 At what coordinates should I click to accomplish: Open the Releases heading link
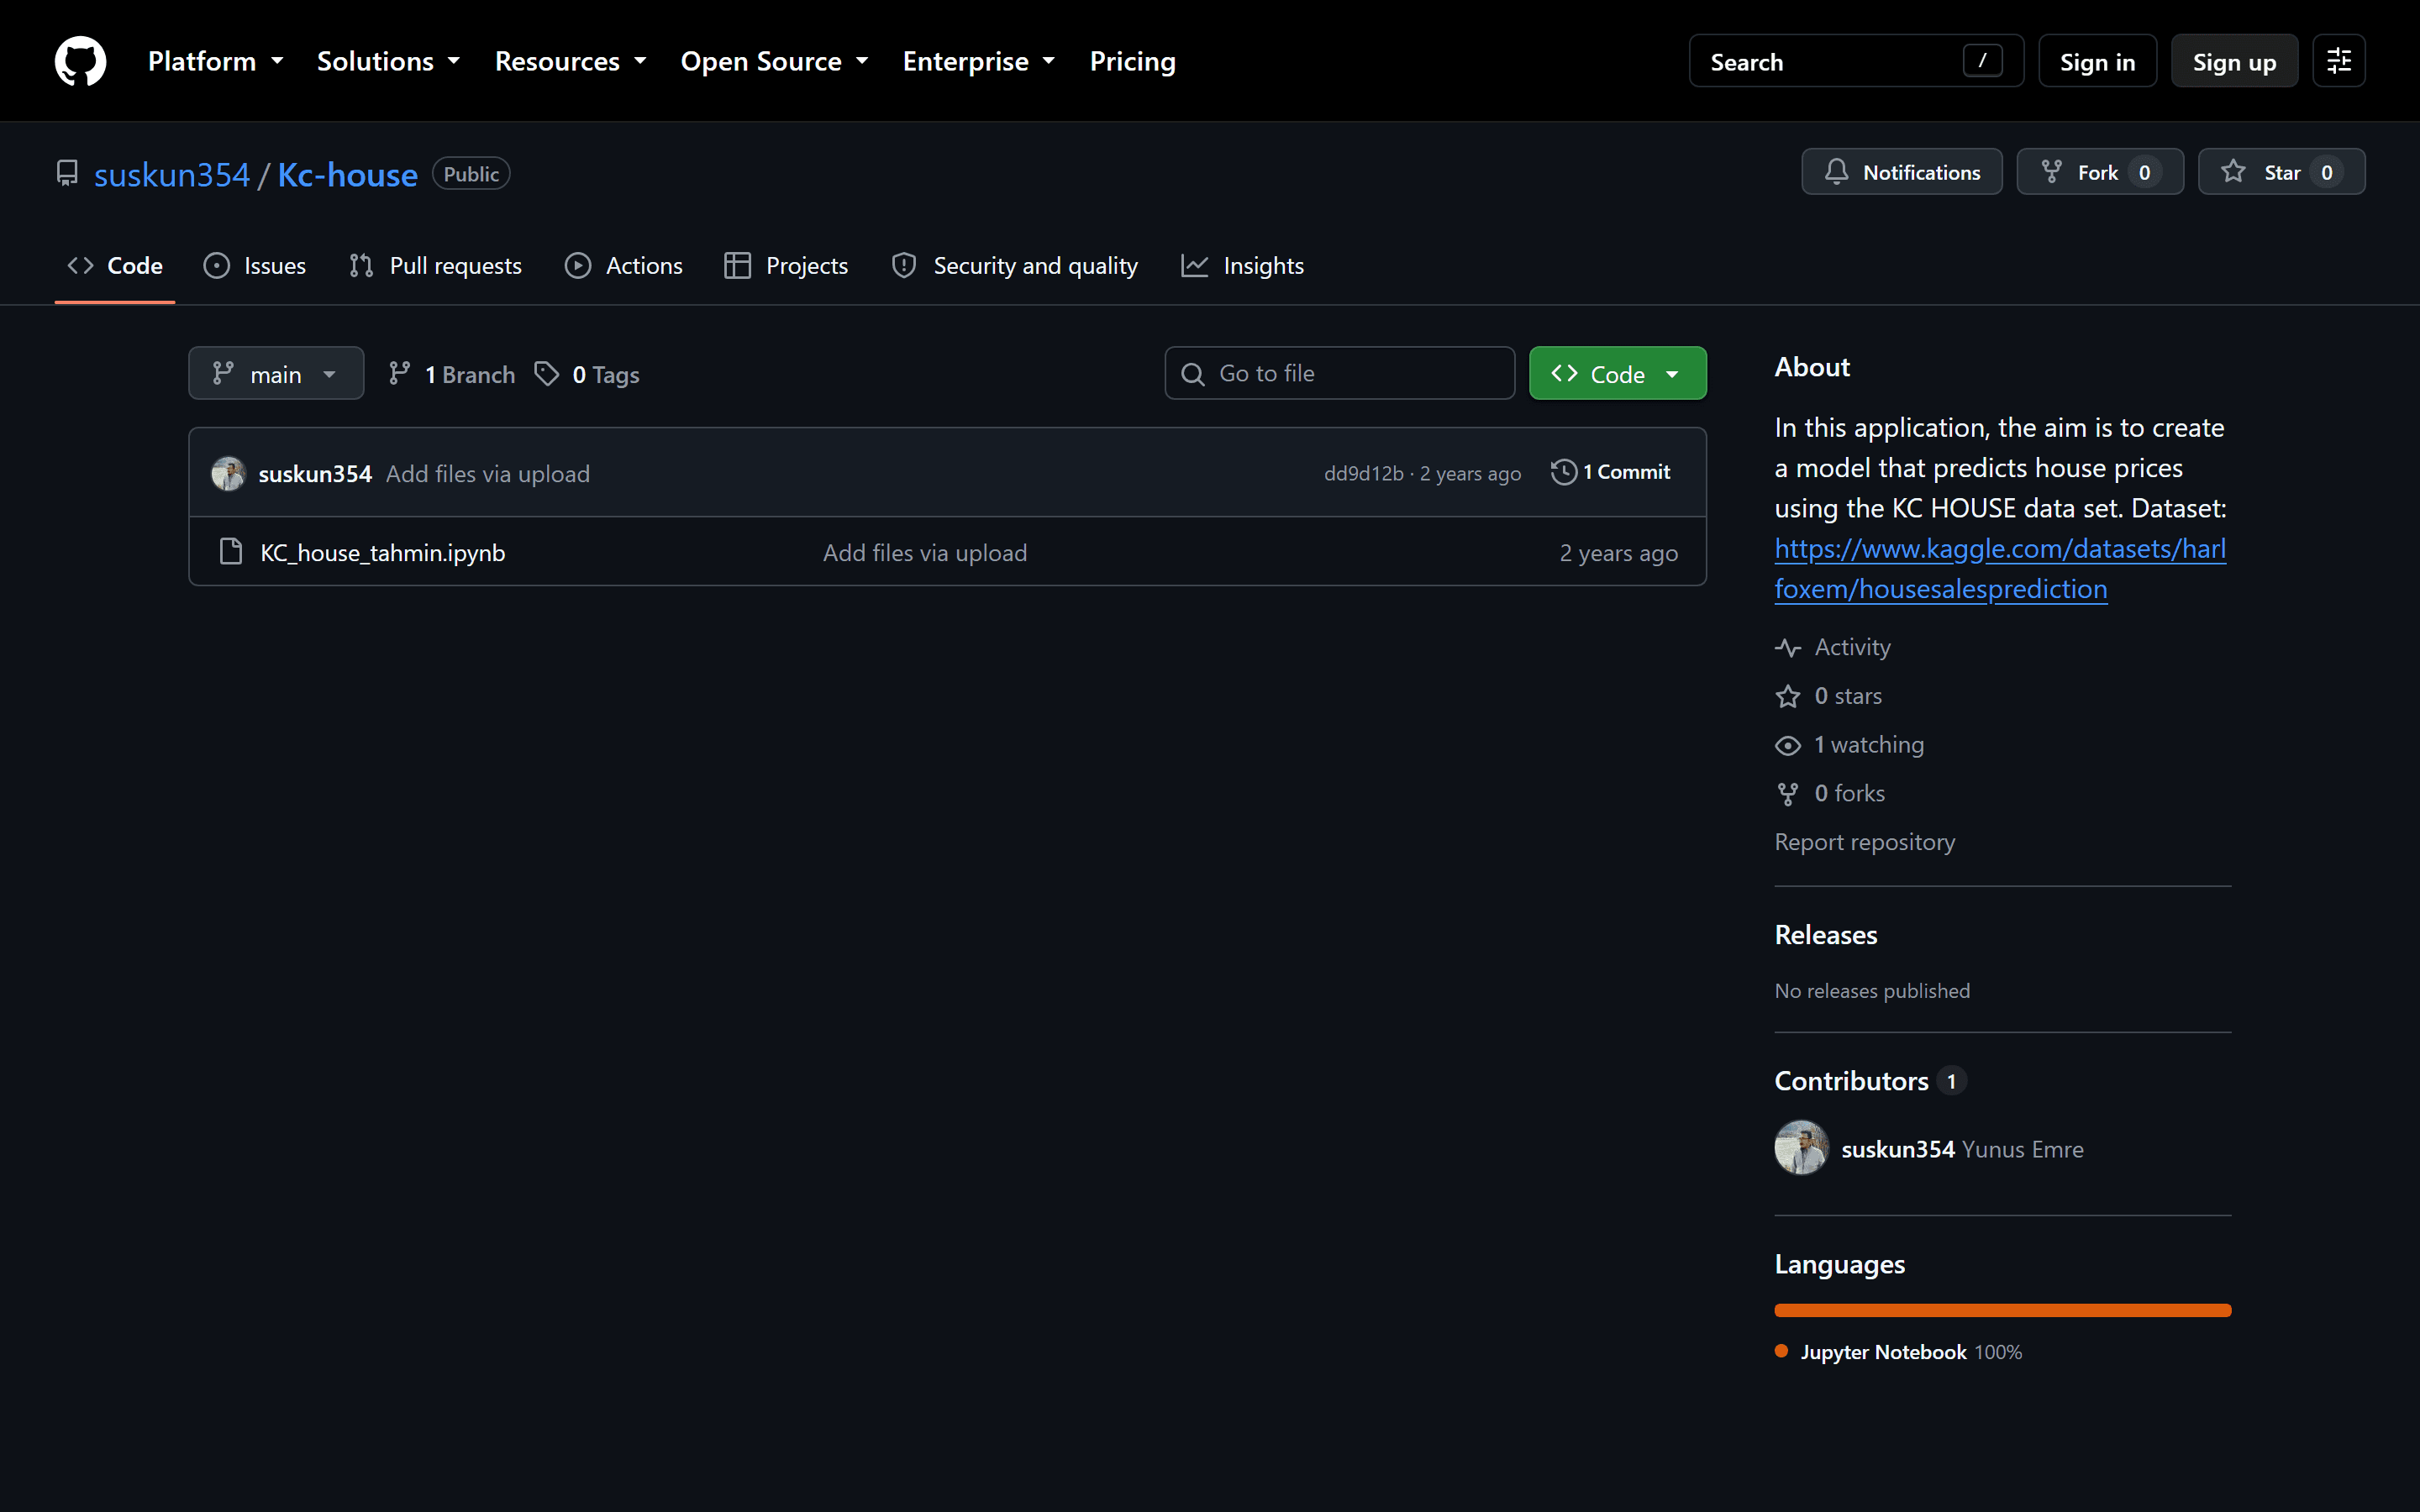(1826, 934)
